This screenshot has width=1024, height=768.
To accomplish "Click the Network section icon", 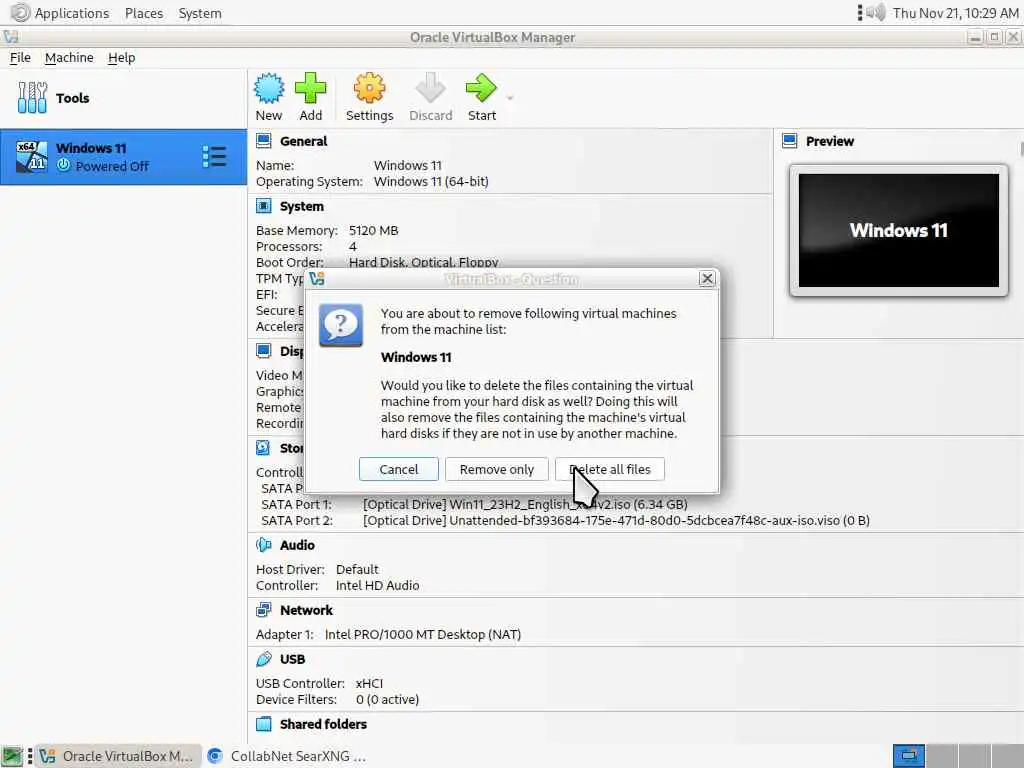I will click(263, 610).
